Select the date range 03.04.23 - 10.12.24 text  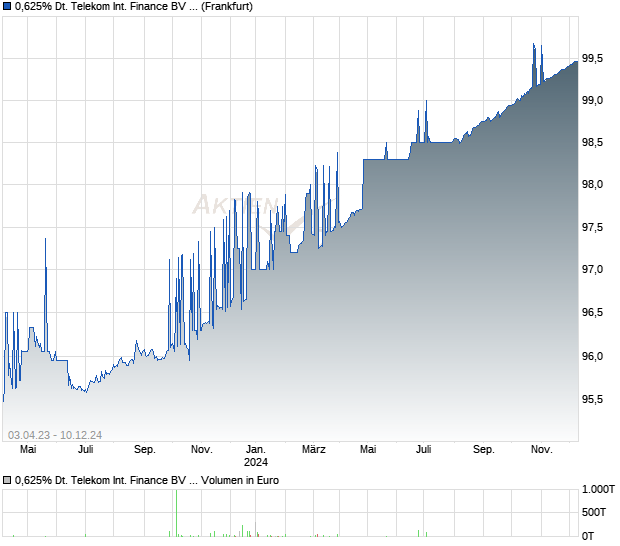click(56, 434)
